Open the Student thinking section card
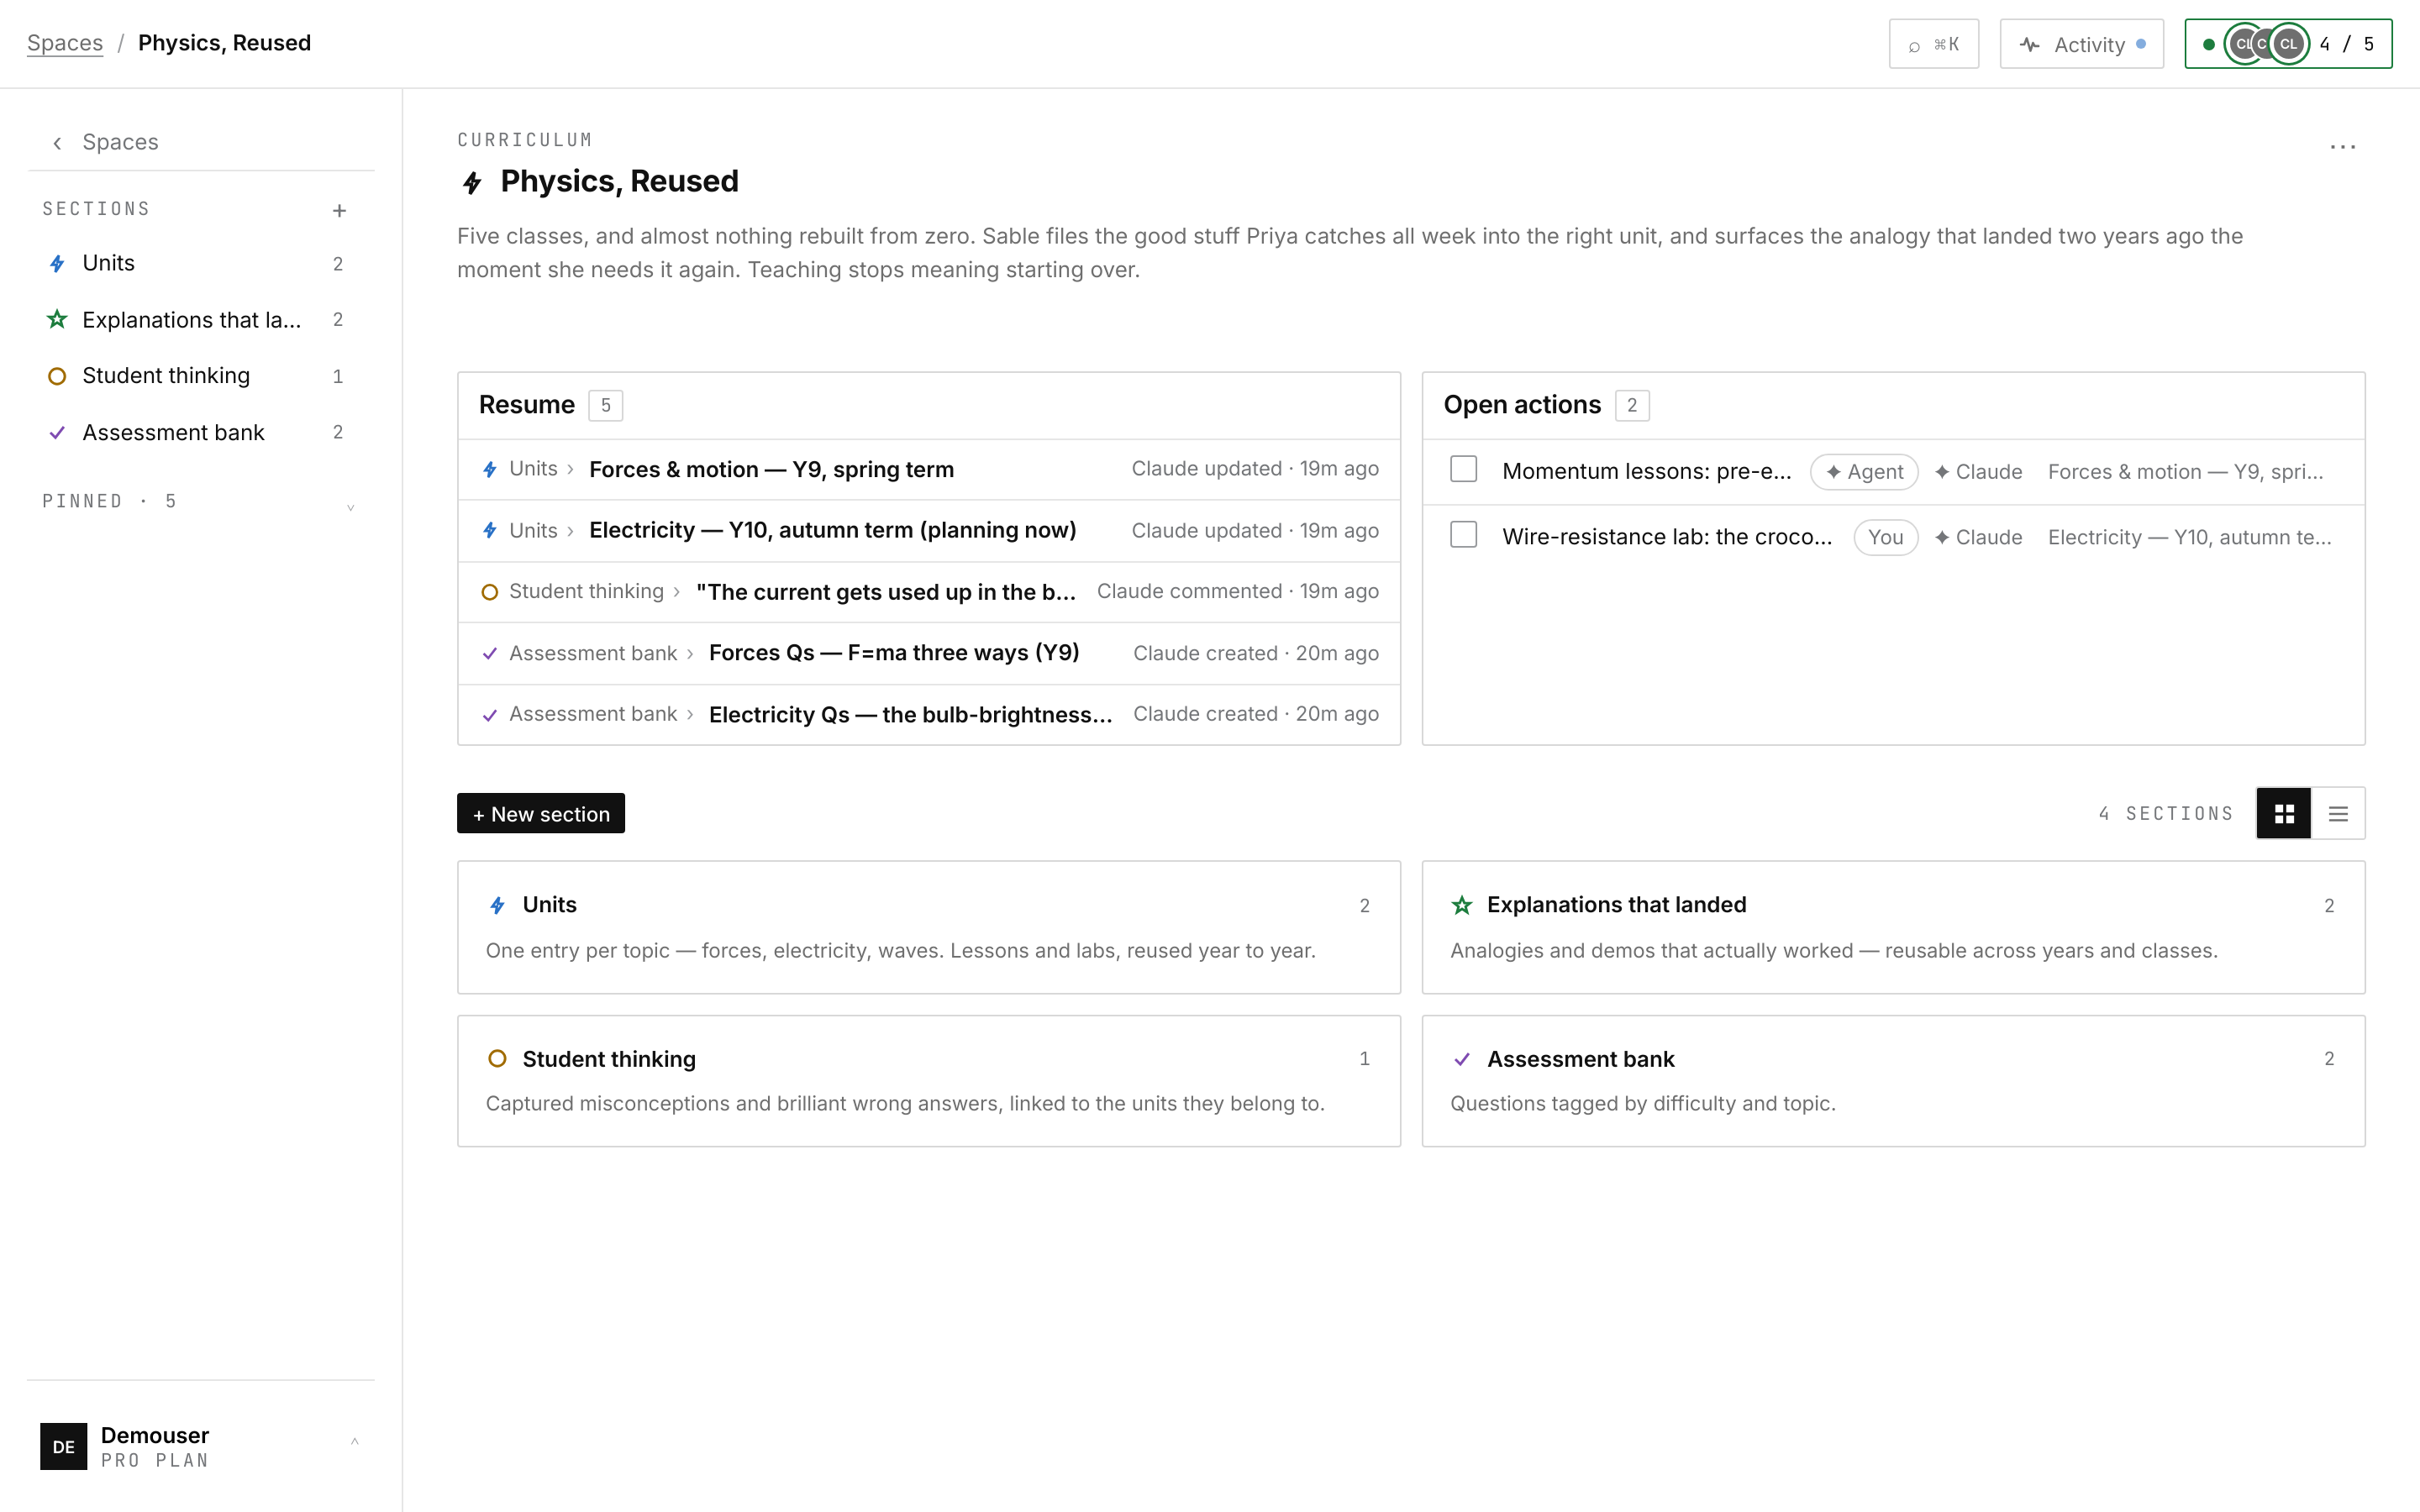Image resolution: width=2420 pixels, height=1512 pixels. 929,1081
